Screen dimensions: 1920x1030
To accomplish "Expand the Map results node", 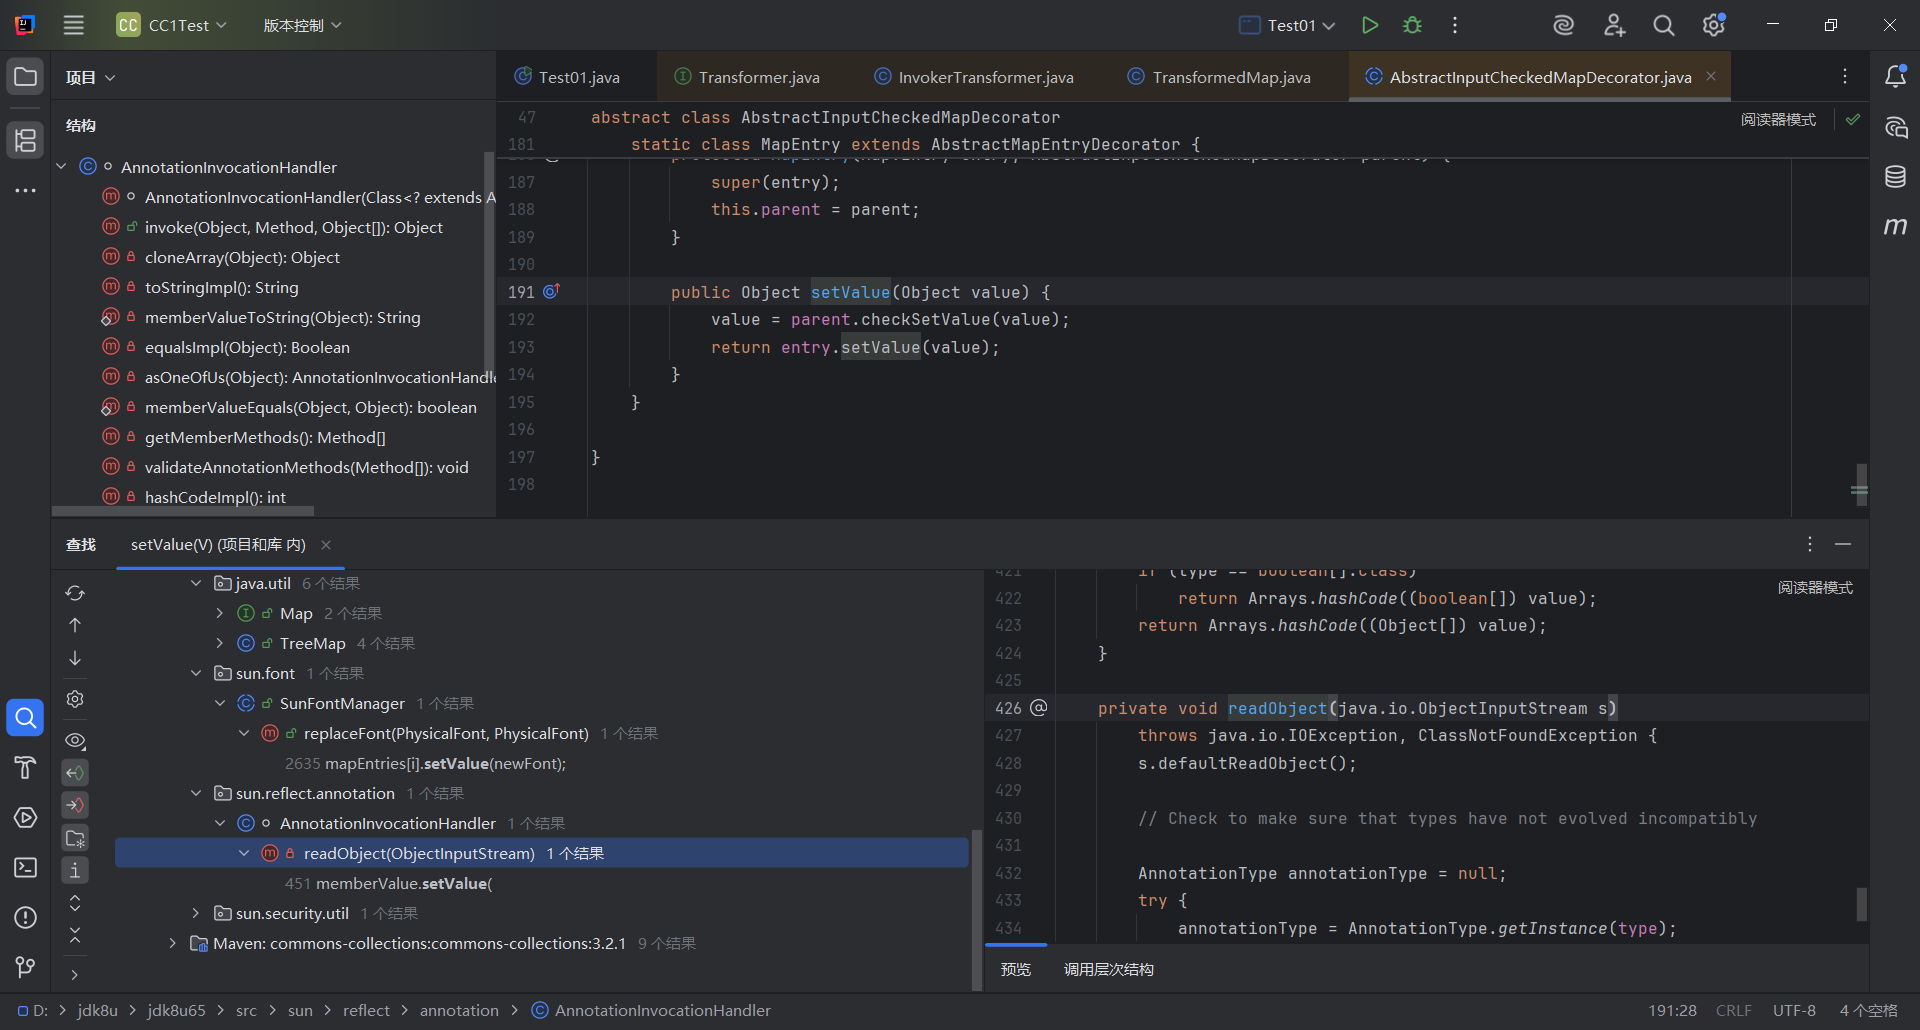I will coord(220,613).
